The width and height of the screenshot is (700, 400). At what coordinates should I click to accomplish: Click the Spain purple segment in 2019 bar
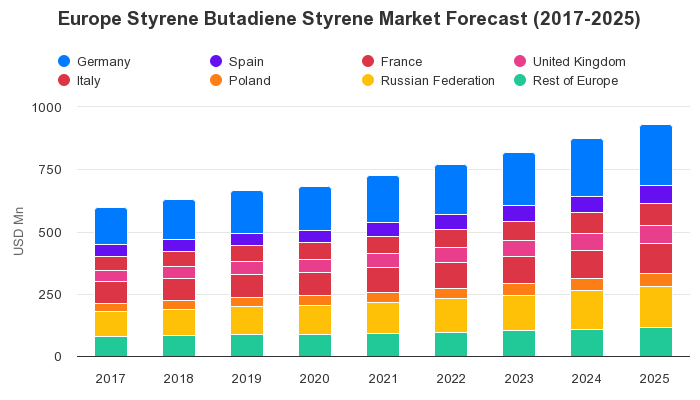pyautogui.click(x=247, y=239)
